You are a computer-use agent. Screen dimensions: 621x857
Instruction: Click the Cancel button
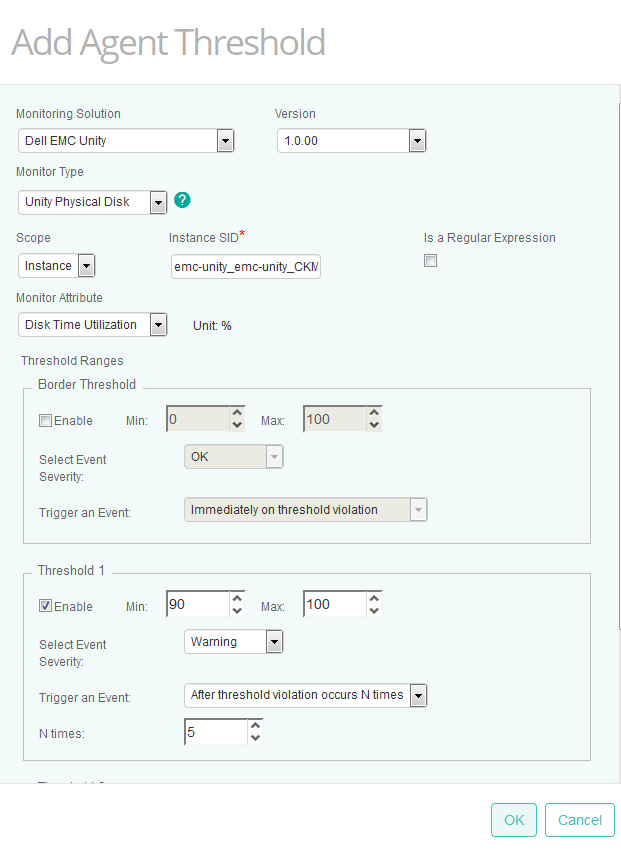[579, 819]
